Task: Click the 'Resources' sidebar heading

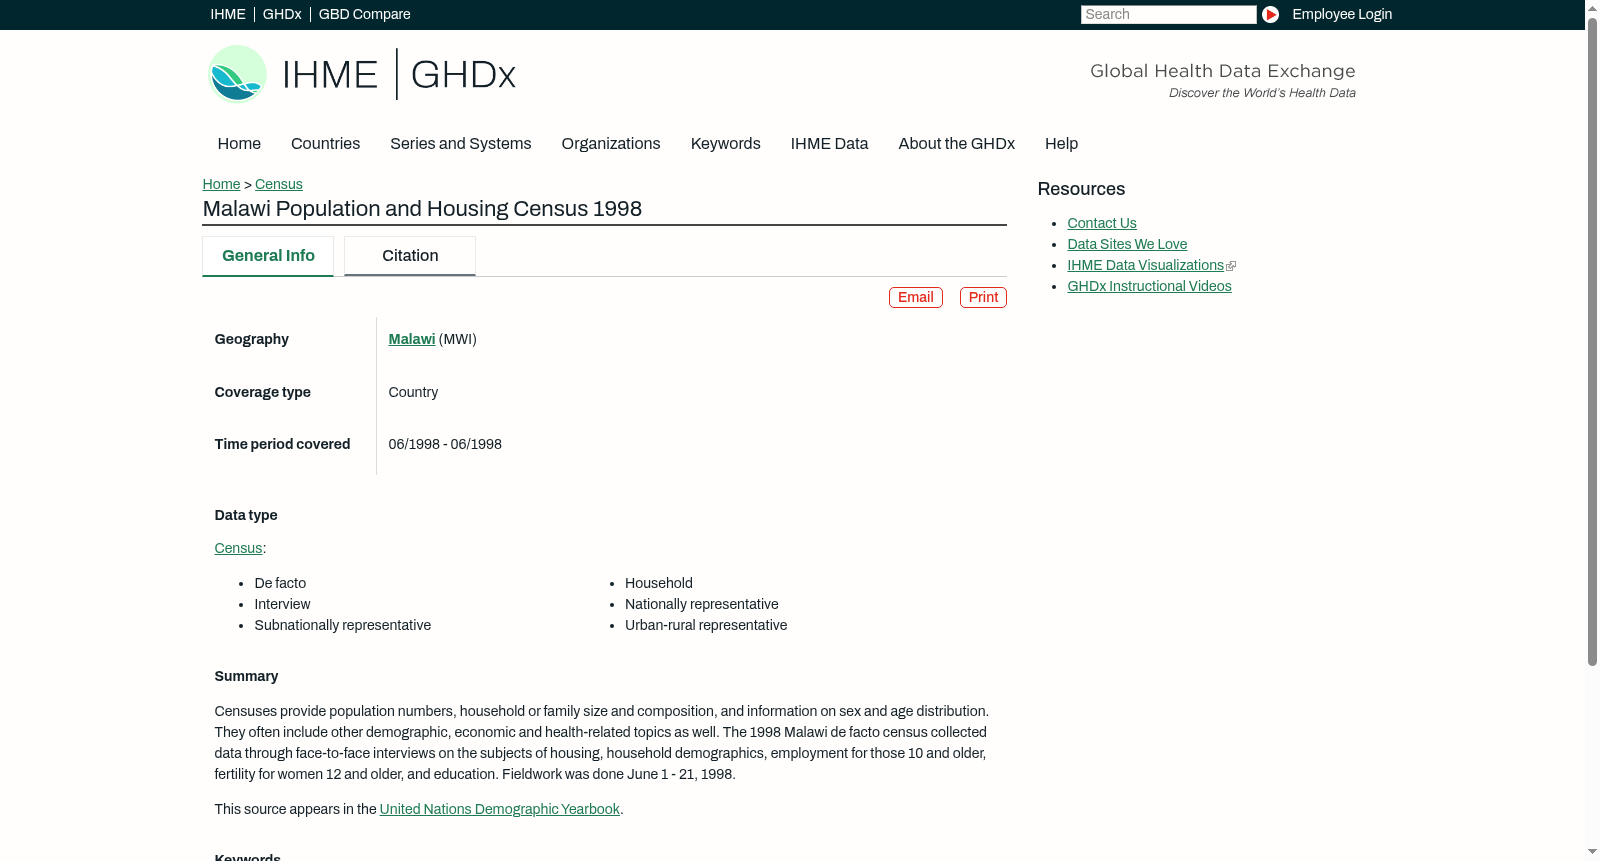Action: [x=1081, y=189]
